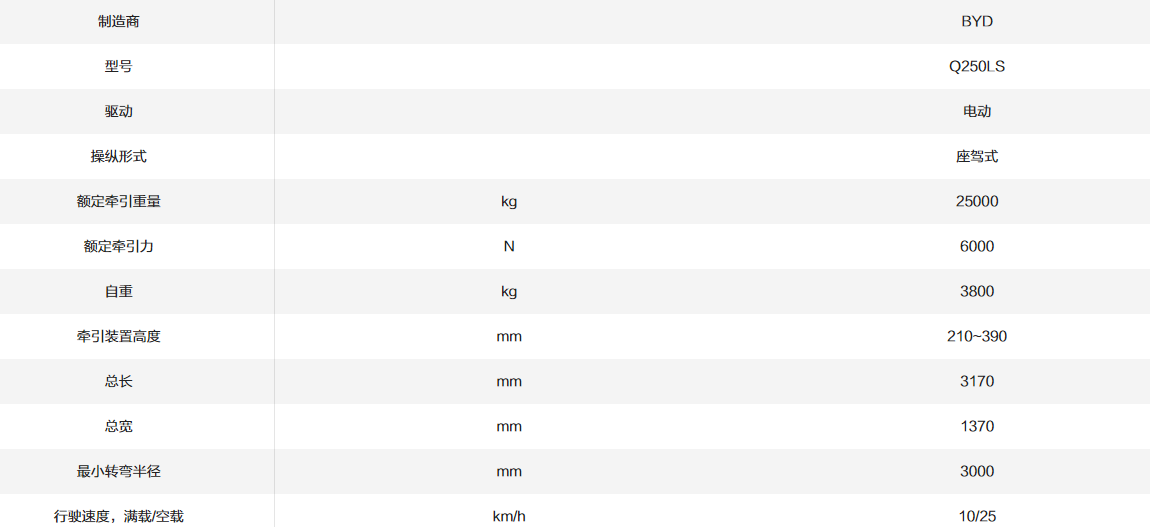Screen dimensions: 1150x527
Task: Select the 6000 traction force value
Action: (976, 246)
